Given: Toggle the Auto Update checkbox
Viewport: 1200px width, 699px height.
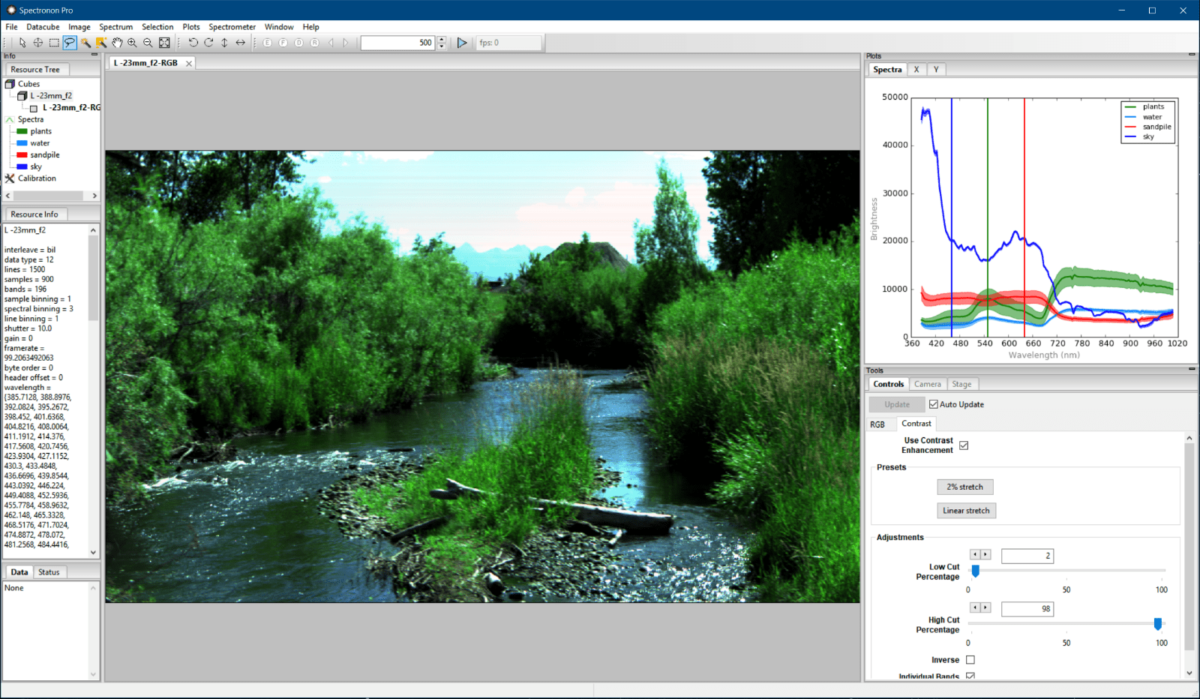Looking at the screenshot, I should click(x=934, y=404).
